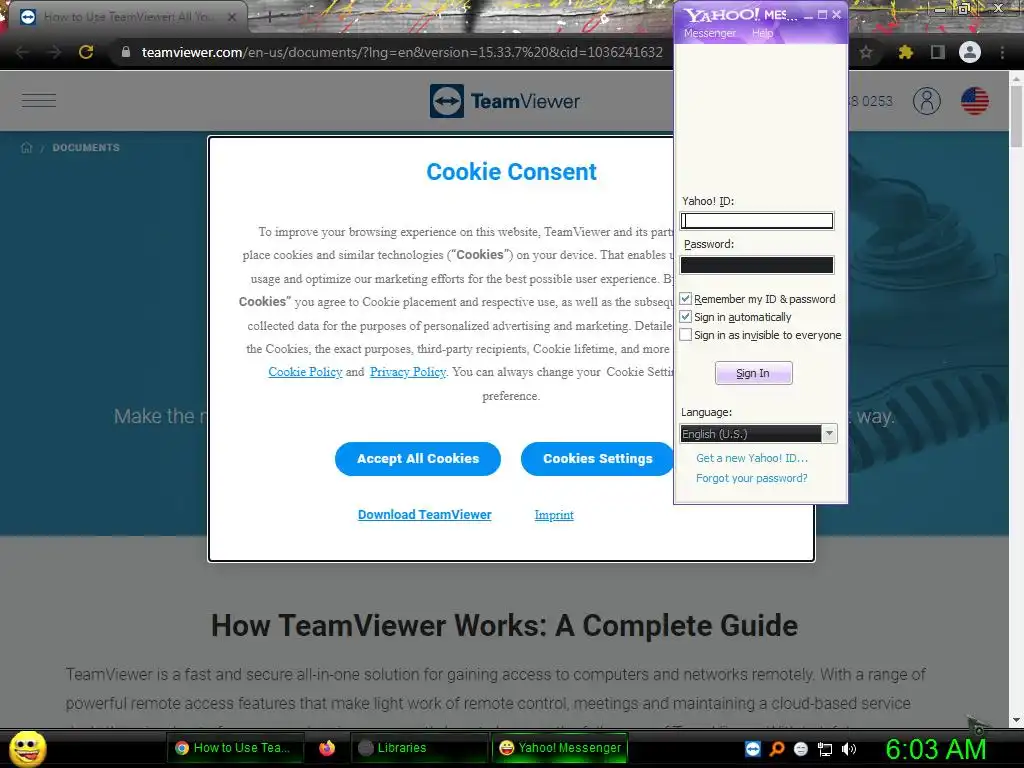Open a new Chrome tab
Viewport: 1024px width, 768px height.
point(269,18)
